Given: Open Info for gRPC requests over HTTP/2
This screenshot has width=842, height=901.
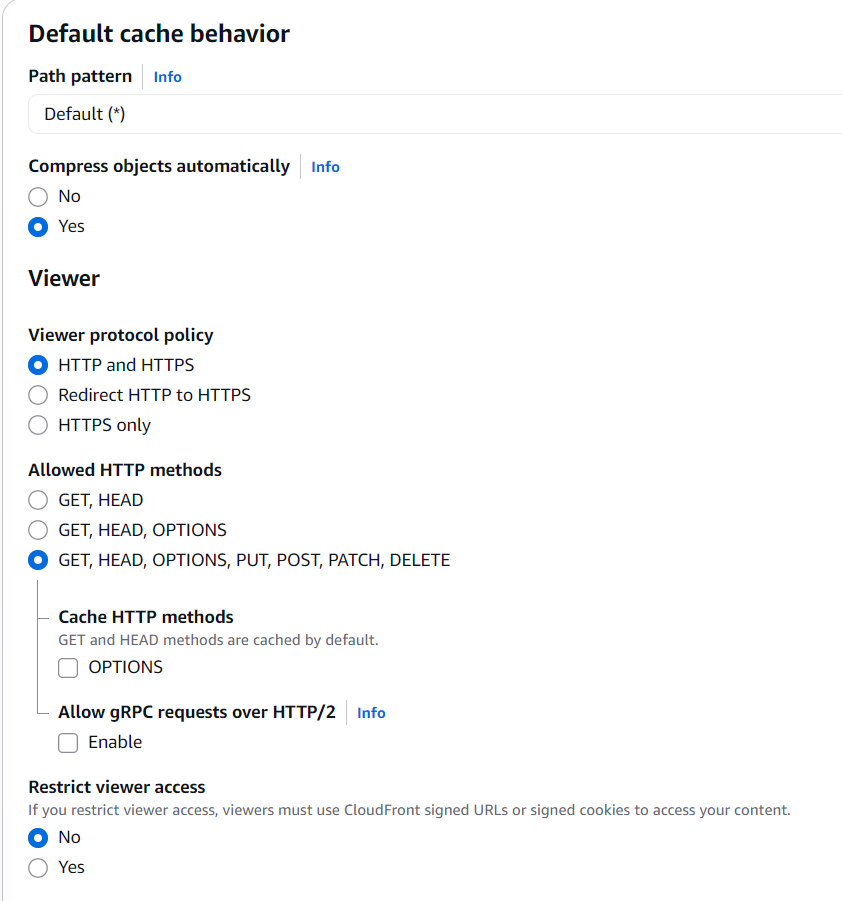Looking at the screenshot, I should (x=371, y=713).
